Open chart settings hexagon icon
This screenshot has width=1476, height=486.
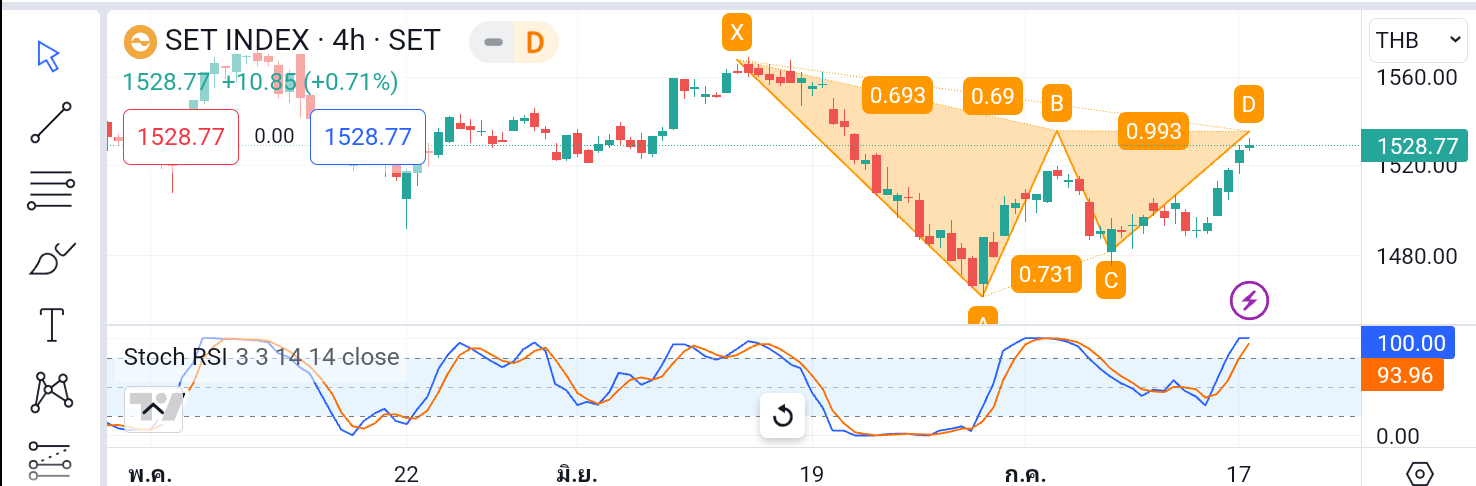[x=1420, y=473]
